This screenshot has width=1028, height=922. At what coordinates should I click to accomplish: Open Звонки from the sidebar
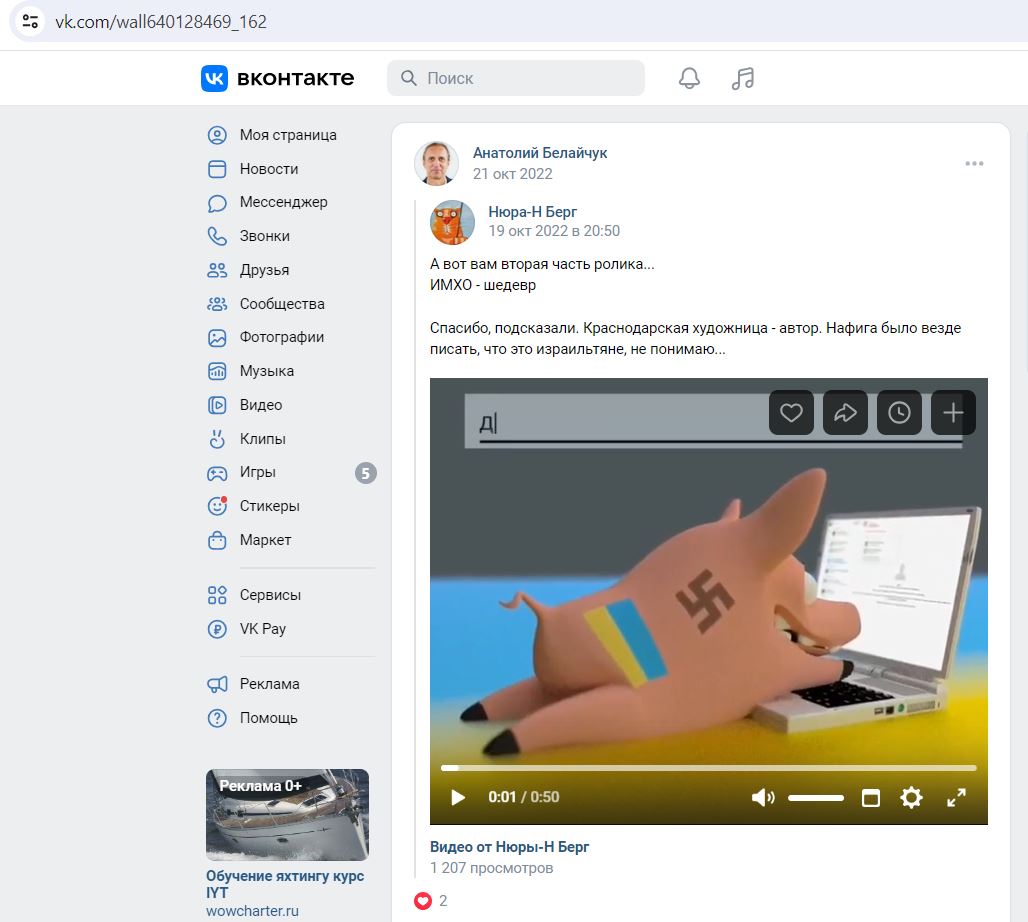265,236
